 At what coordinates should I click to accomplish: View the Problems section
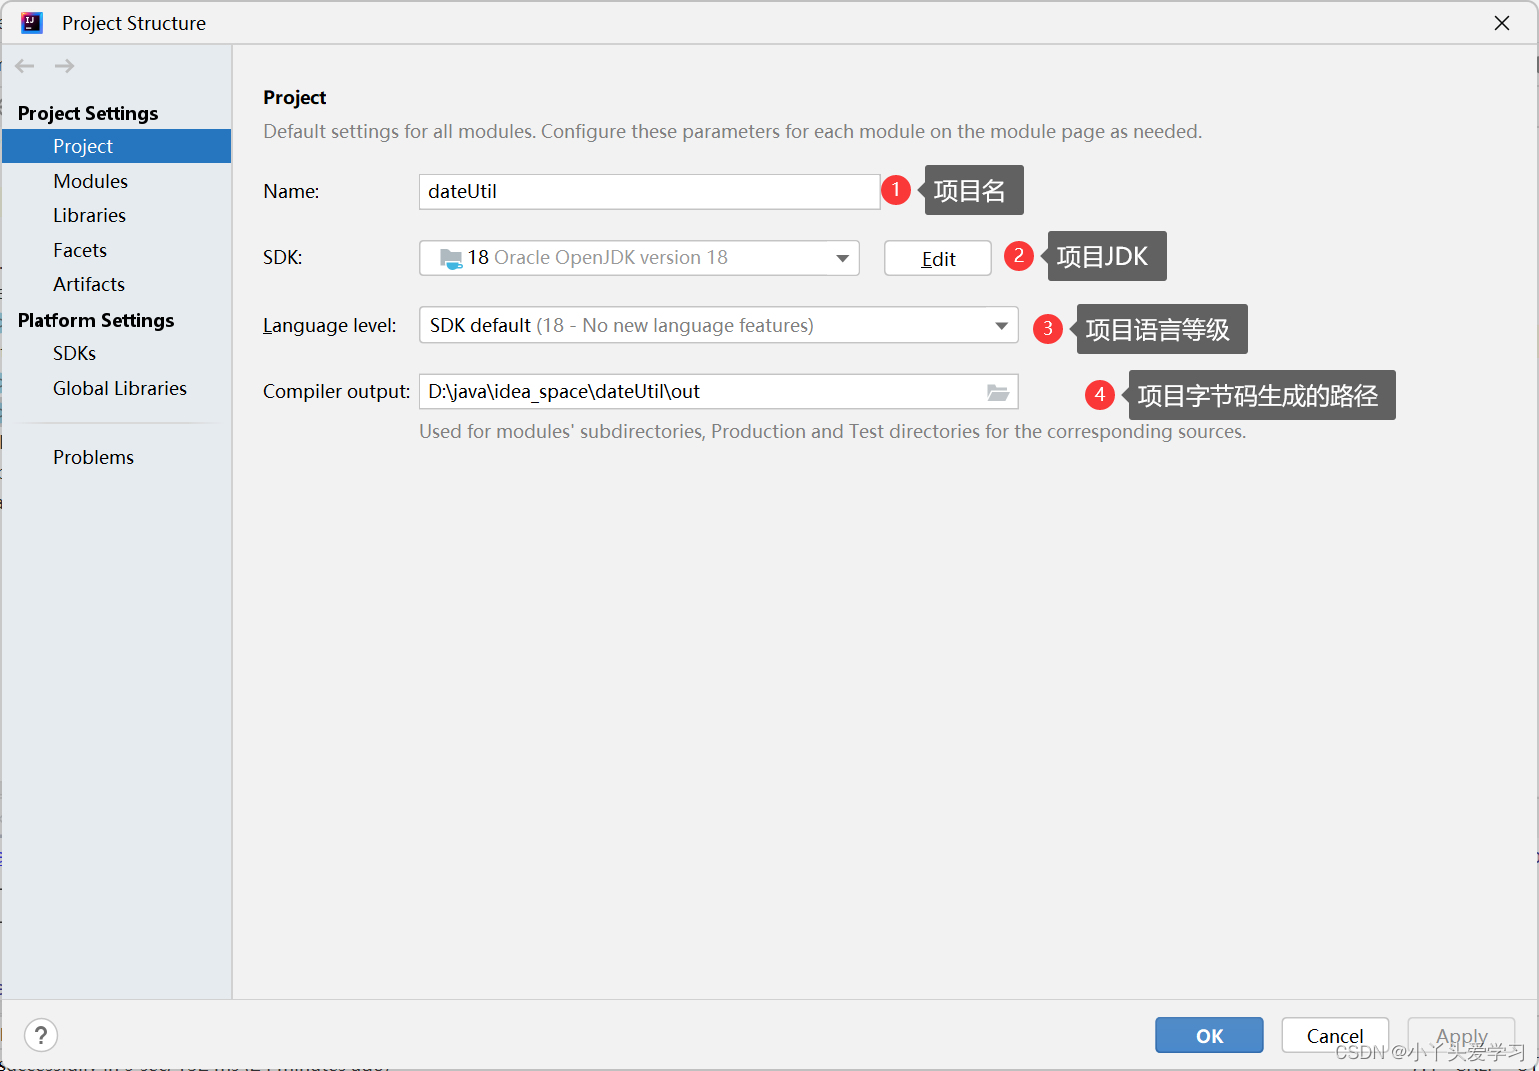(93, 457)
